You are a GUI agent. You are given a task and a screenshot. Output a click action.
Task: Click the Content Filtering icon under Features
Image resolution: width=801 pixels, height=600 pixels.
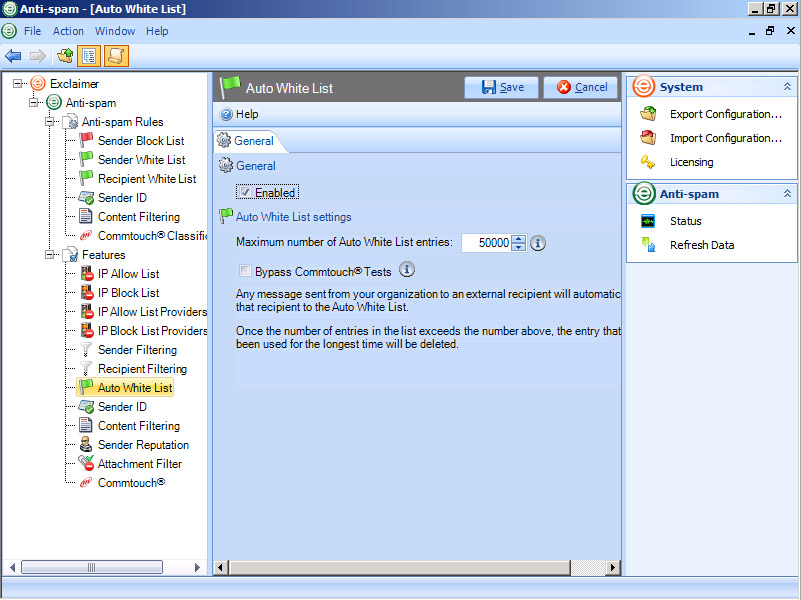click(x=86, y=425)
